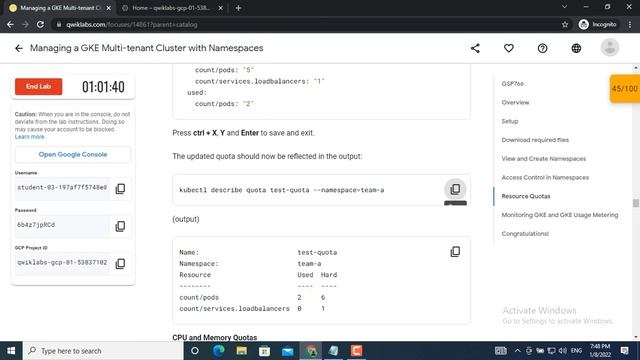Screen dimensions: 640x360
Task: Jump to Access Control in Namespaces section
Action: (x=545, y=177)
